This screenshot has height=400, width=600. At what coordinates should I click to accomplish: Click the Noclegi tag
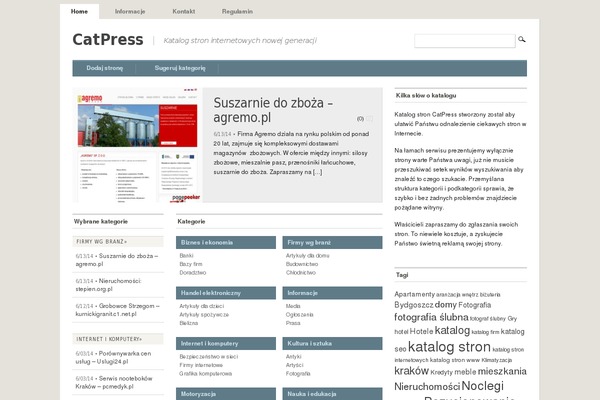pos(482,386)
